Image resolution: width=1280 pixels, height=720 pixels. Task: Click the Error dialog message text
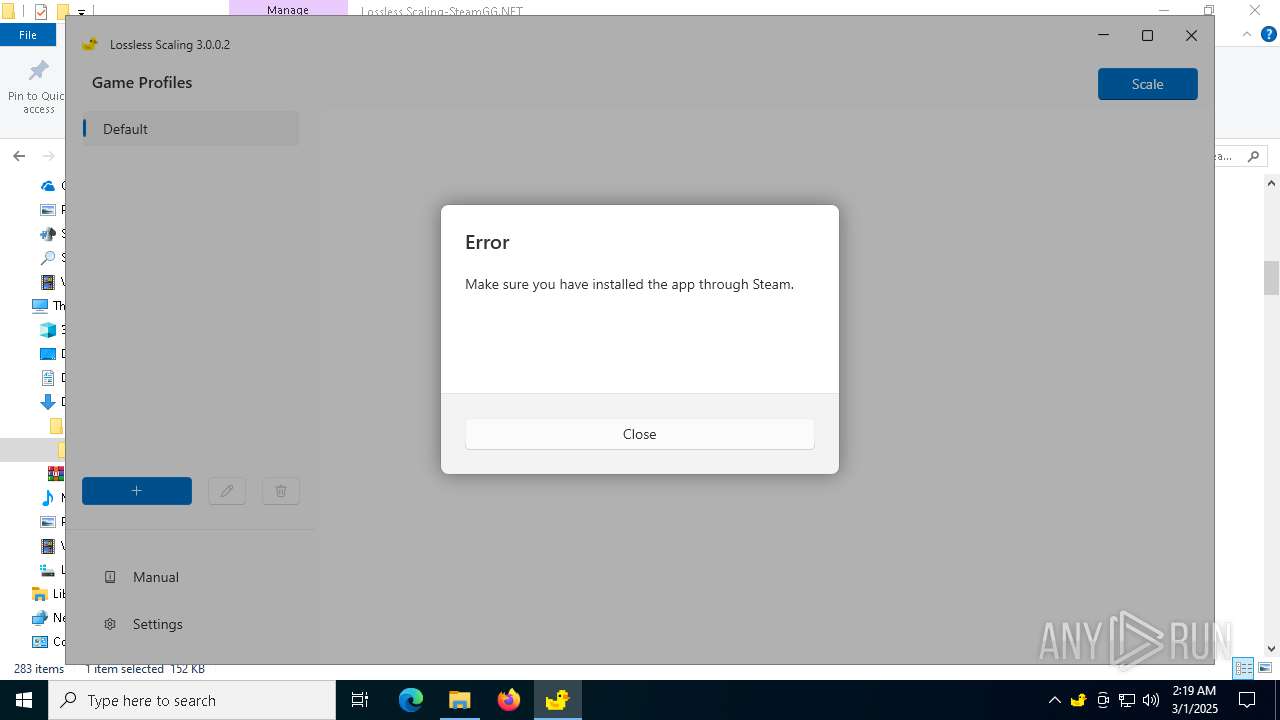point(629,284)
